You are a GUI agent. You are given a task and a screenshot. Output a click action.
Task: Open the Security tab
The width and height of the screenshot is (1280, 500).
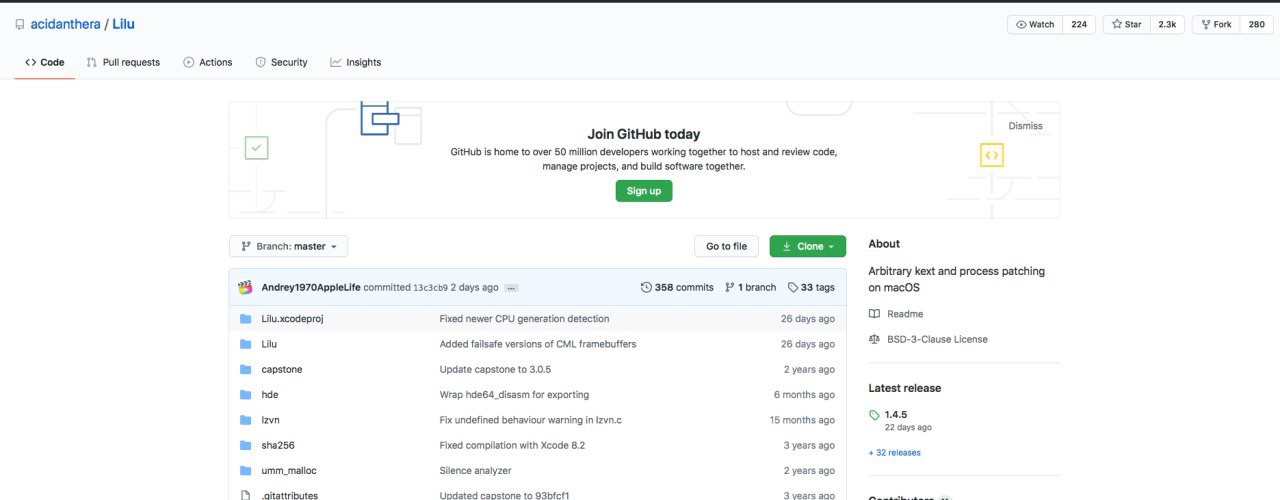[281, 62]
